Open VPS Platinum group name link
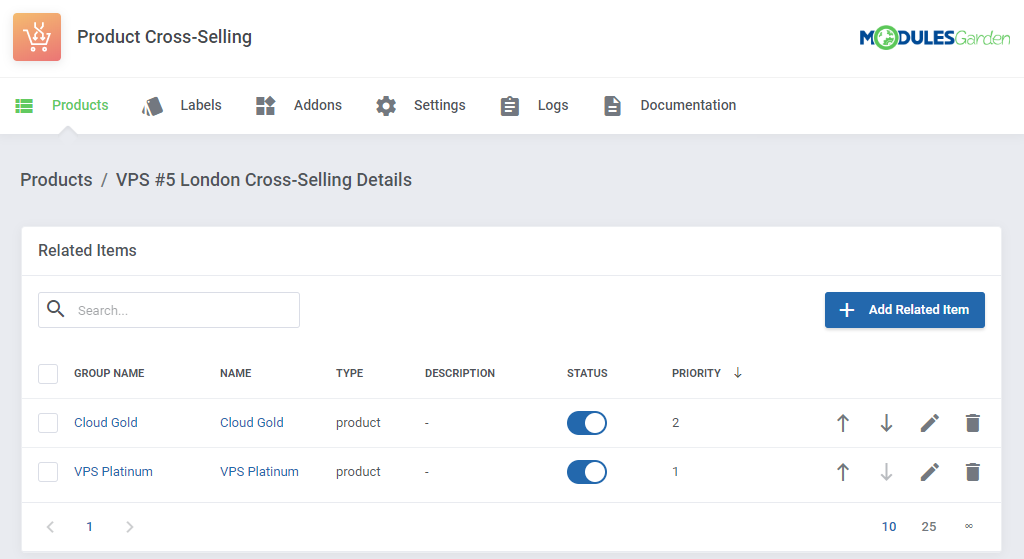 [x=113, y=471]
